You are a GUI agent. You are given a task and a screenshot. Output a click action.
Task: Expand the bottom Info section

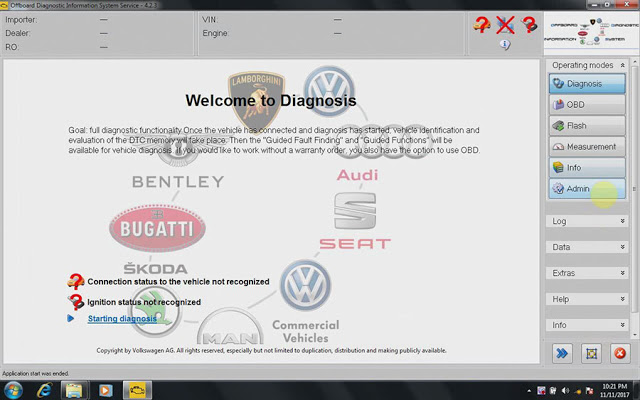587,325
